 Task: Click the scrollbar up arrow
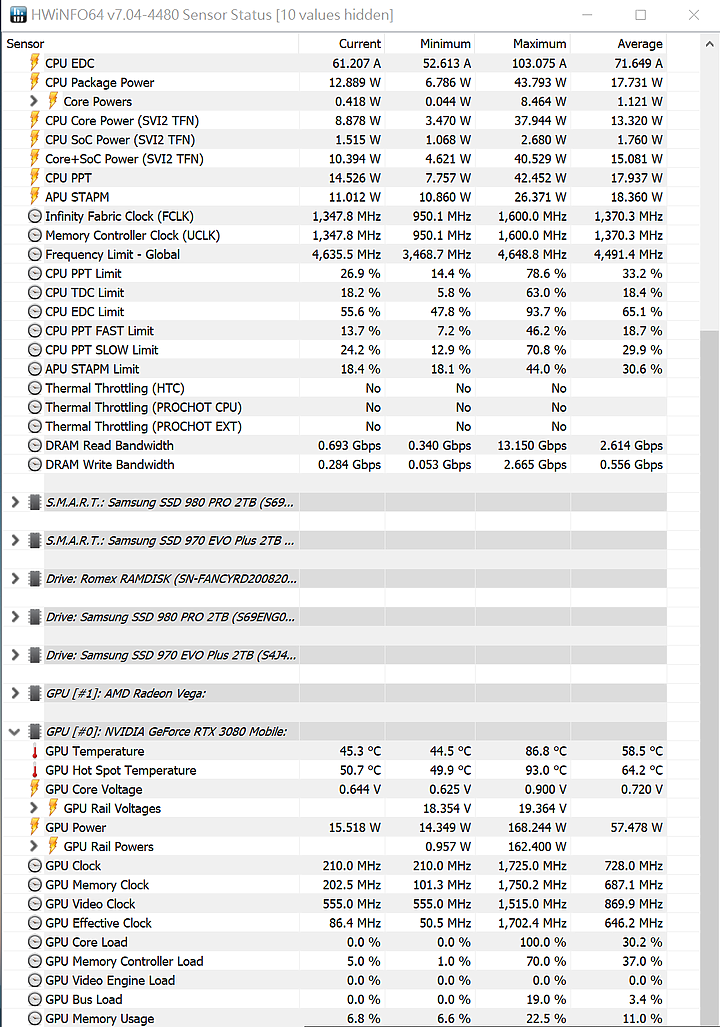710,44
